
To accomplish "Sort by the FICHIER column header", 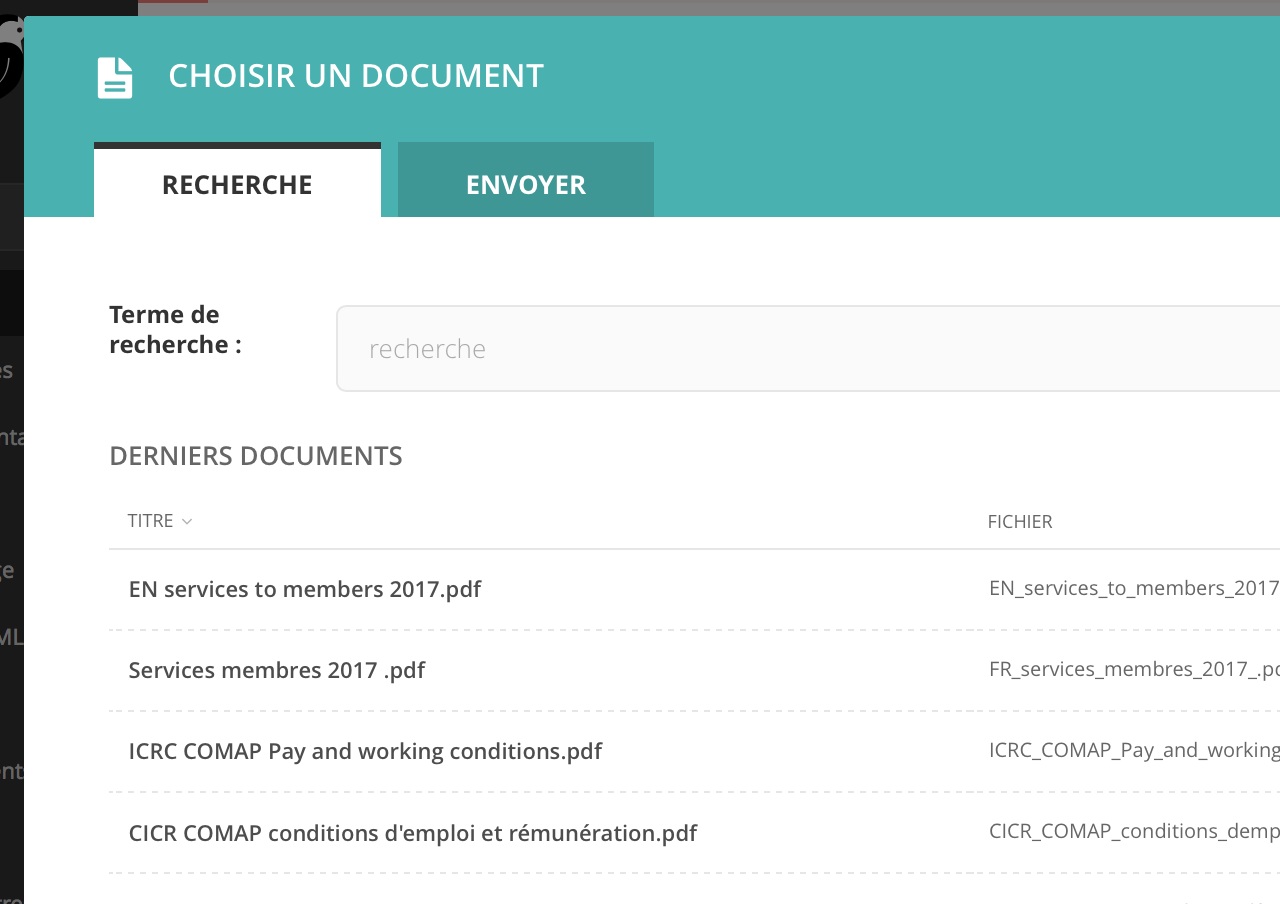I will (1019, 521).
